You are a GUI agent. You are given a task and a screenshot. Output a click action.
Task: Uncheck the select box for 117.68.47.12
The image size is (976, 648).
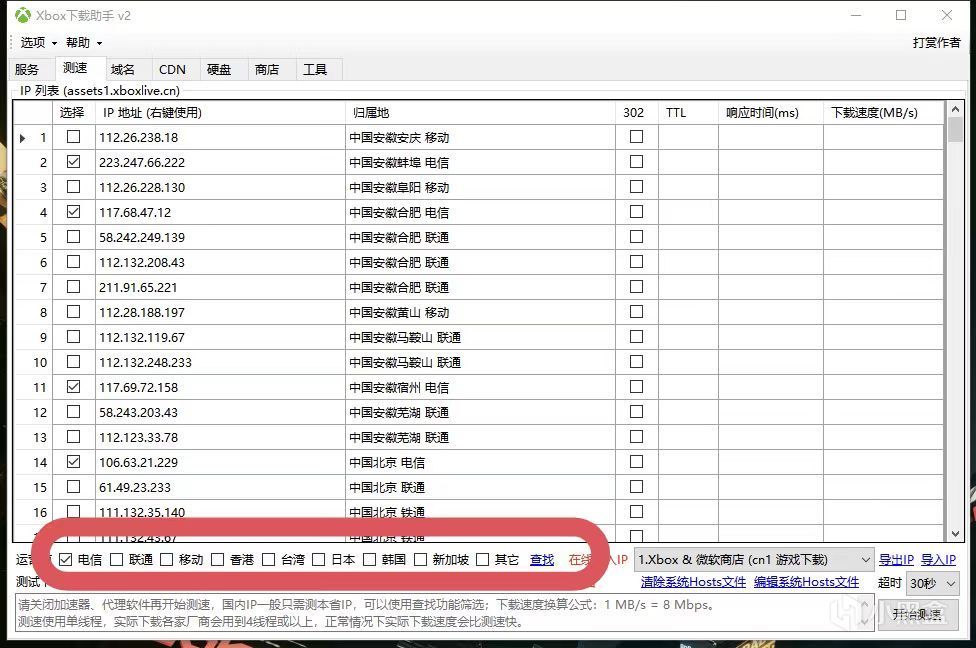(x=73, y=212)
